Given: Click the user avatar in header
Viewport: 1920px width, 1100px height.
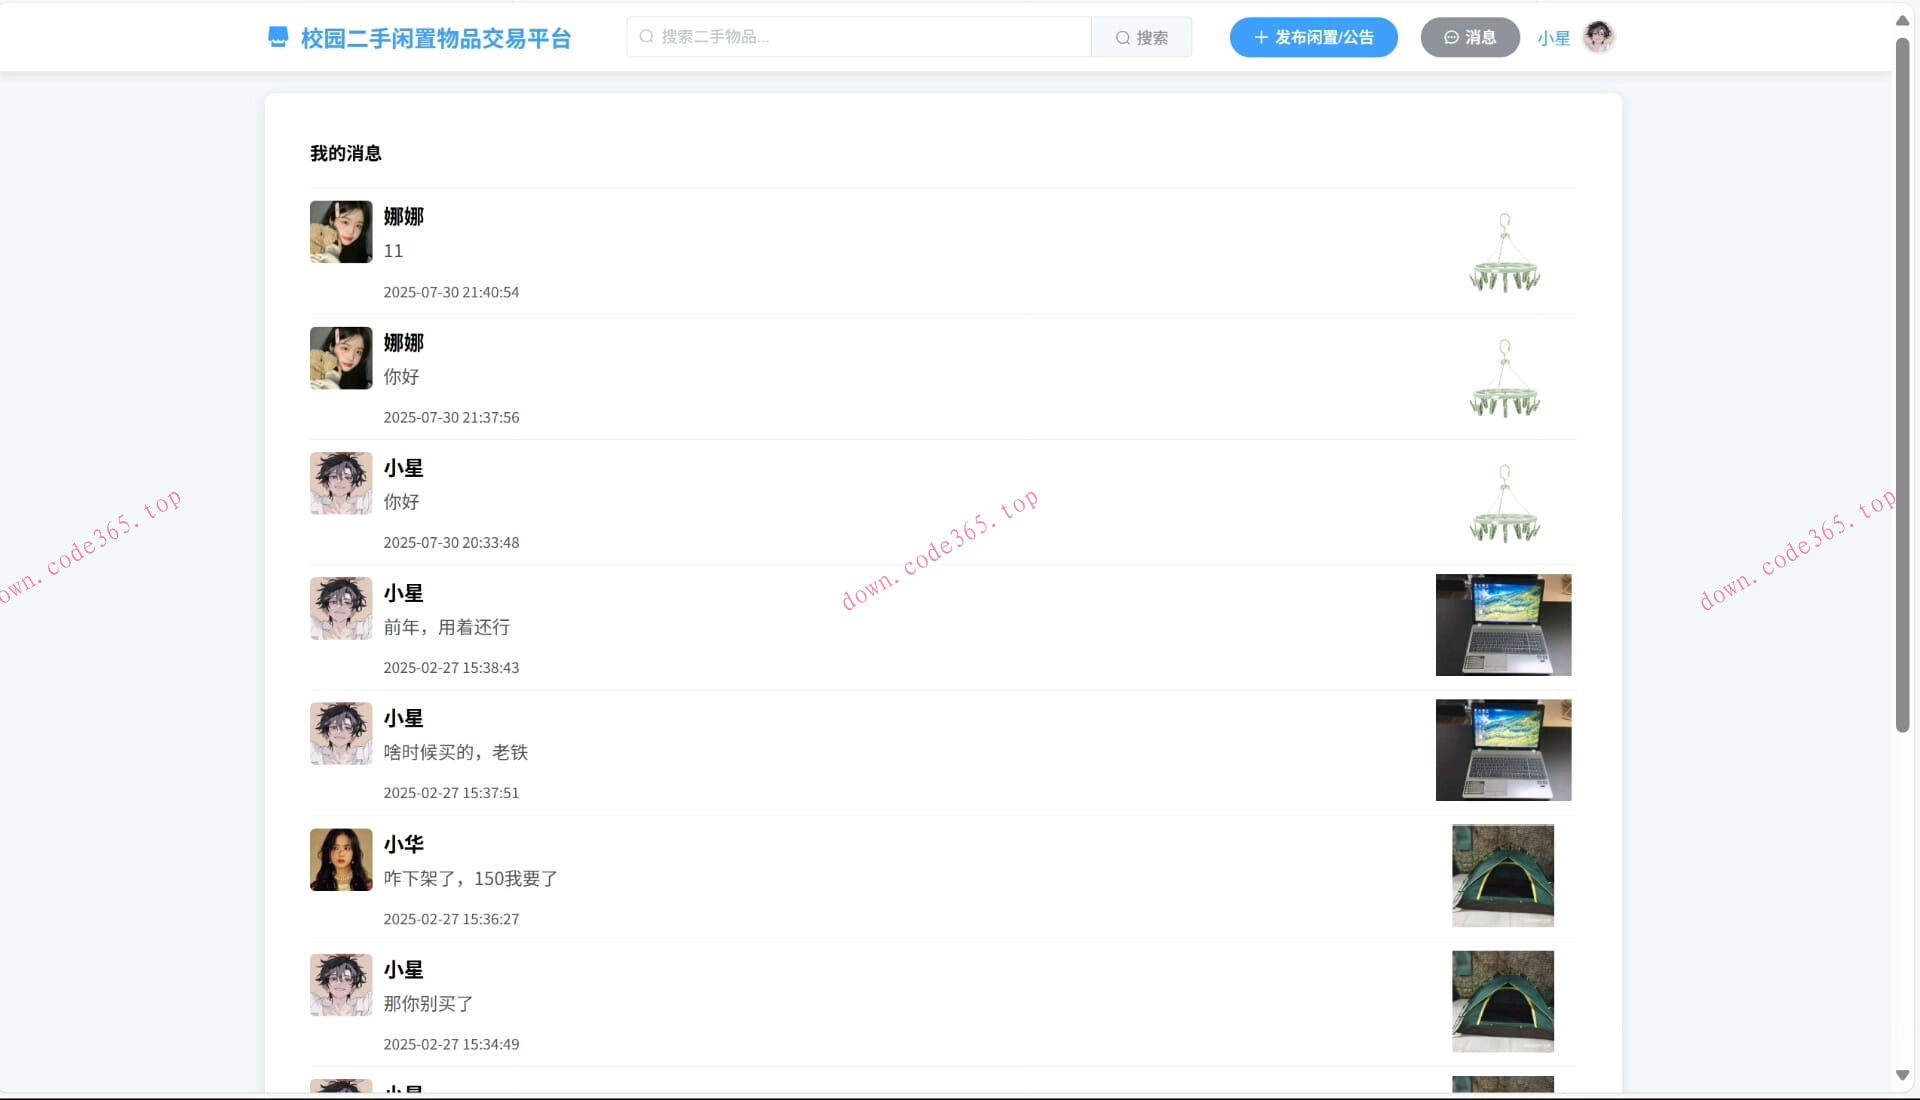Looking at the screenshot, I should click(1598, 37).
